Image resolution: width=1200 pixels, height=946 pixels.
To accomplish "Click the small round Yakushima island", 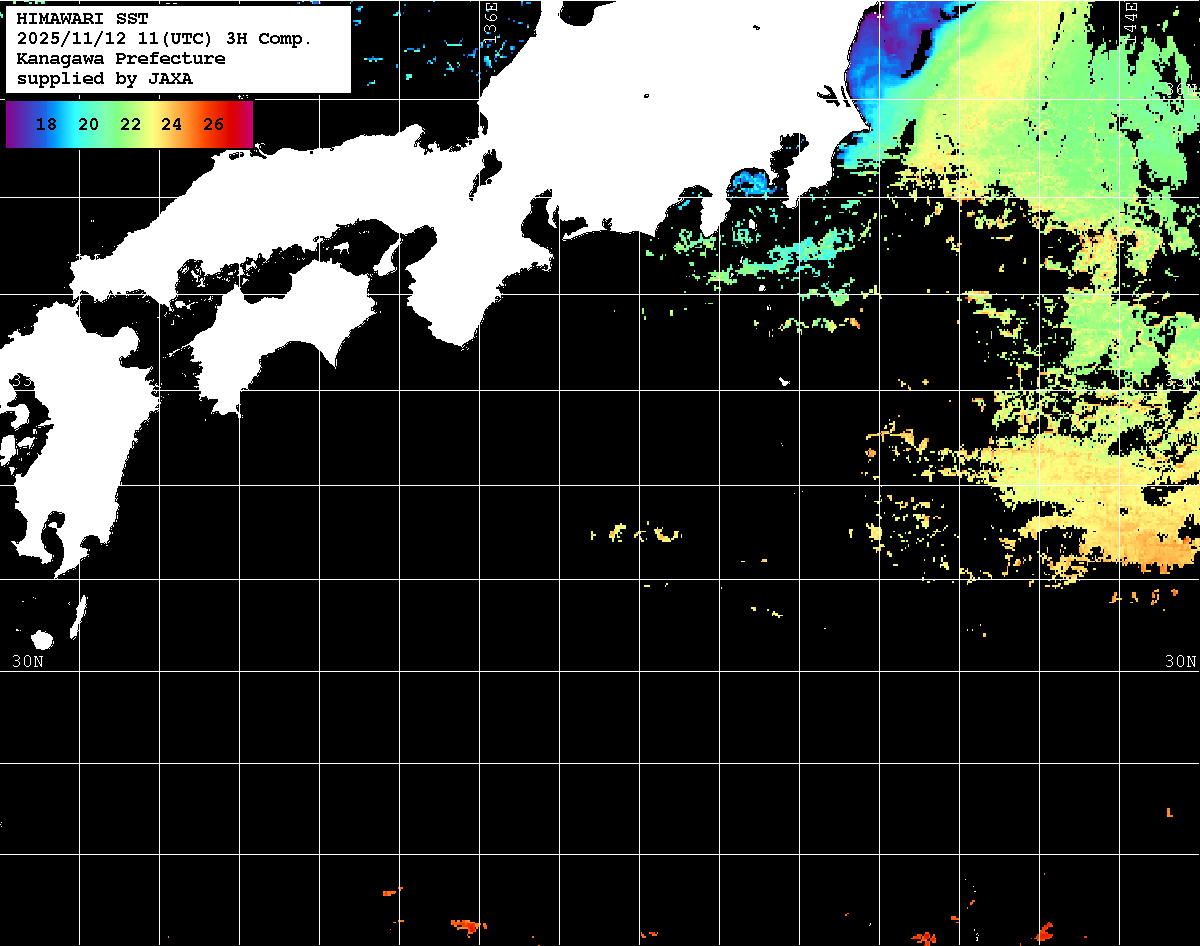I will 42,639.
